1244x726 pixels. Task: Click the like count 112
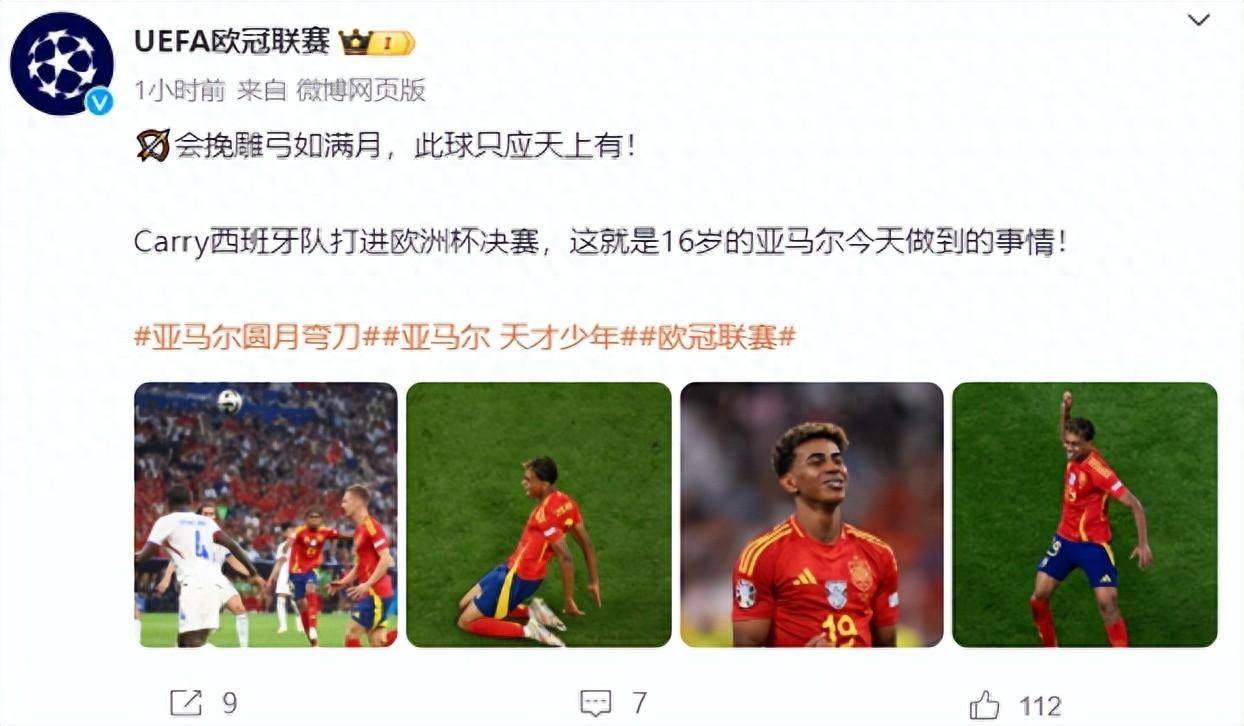[1040, 706]
